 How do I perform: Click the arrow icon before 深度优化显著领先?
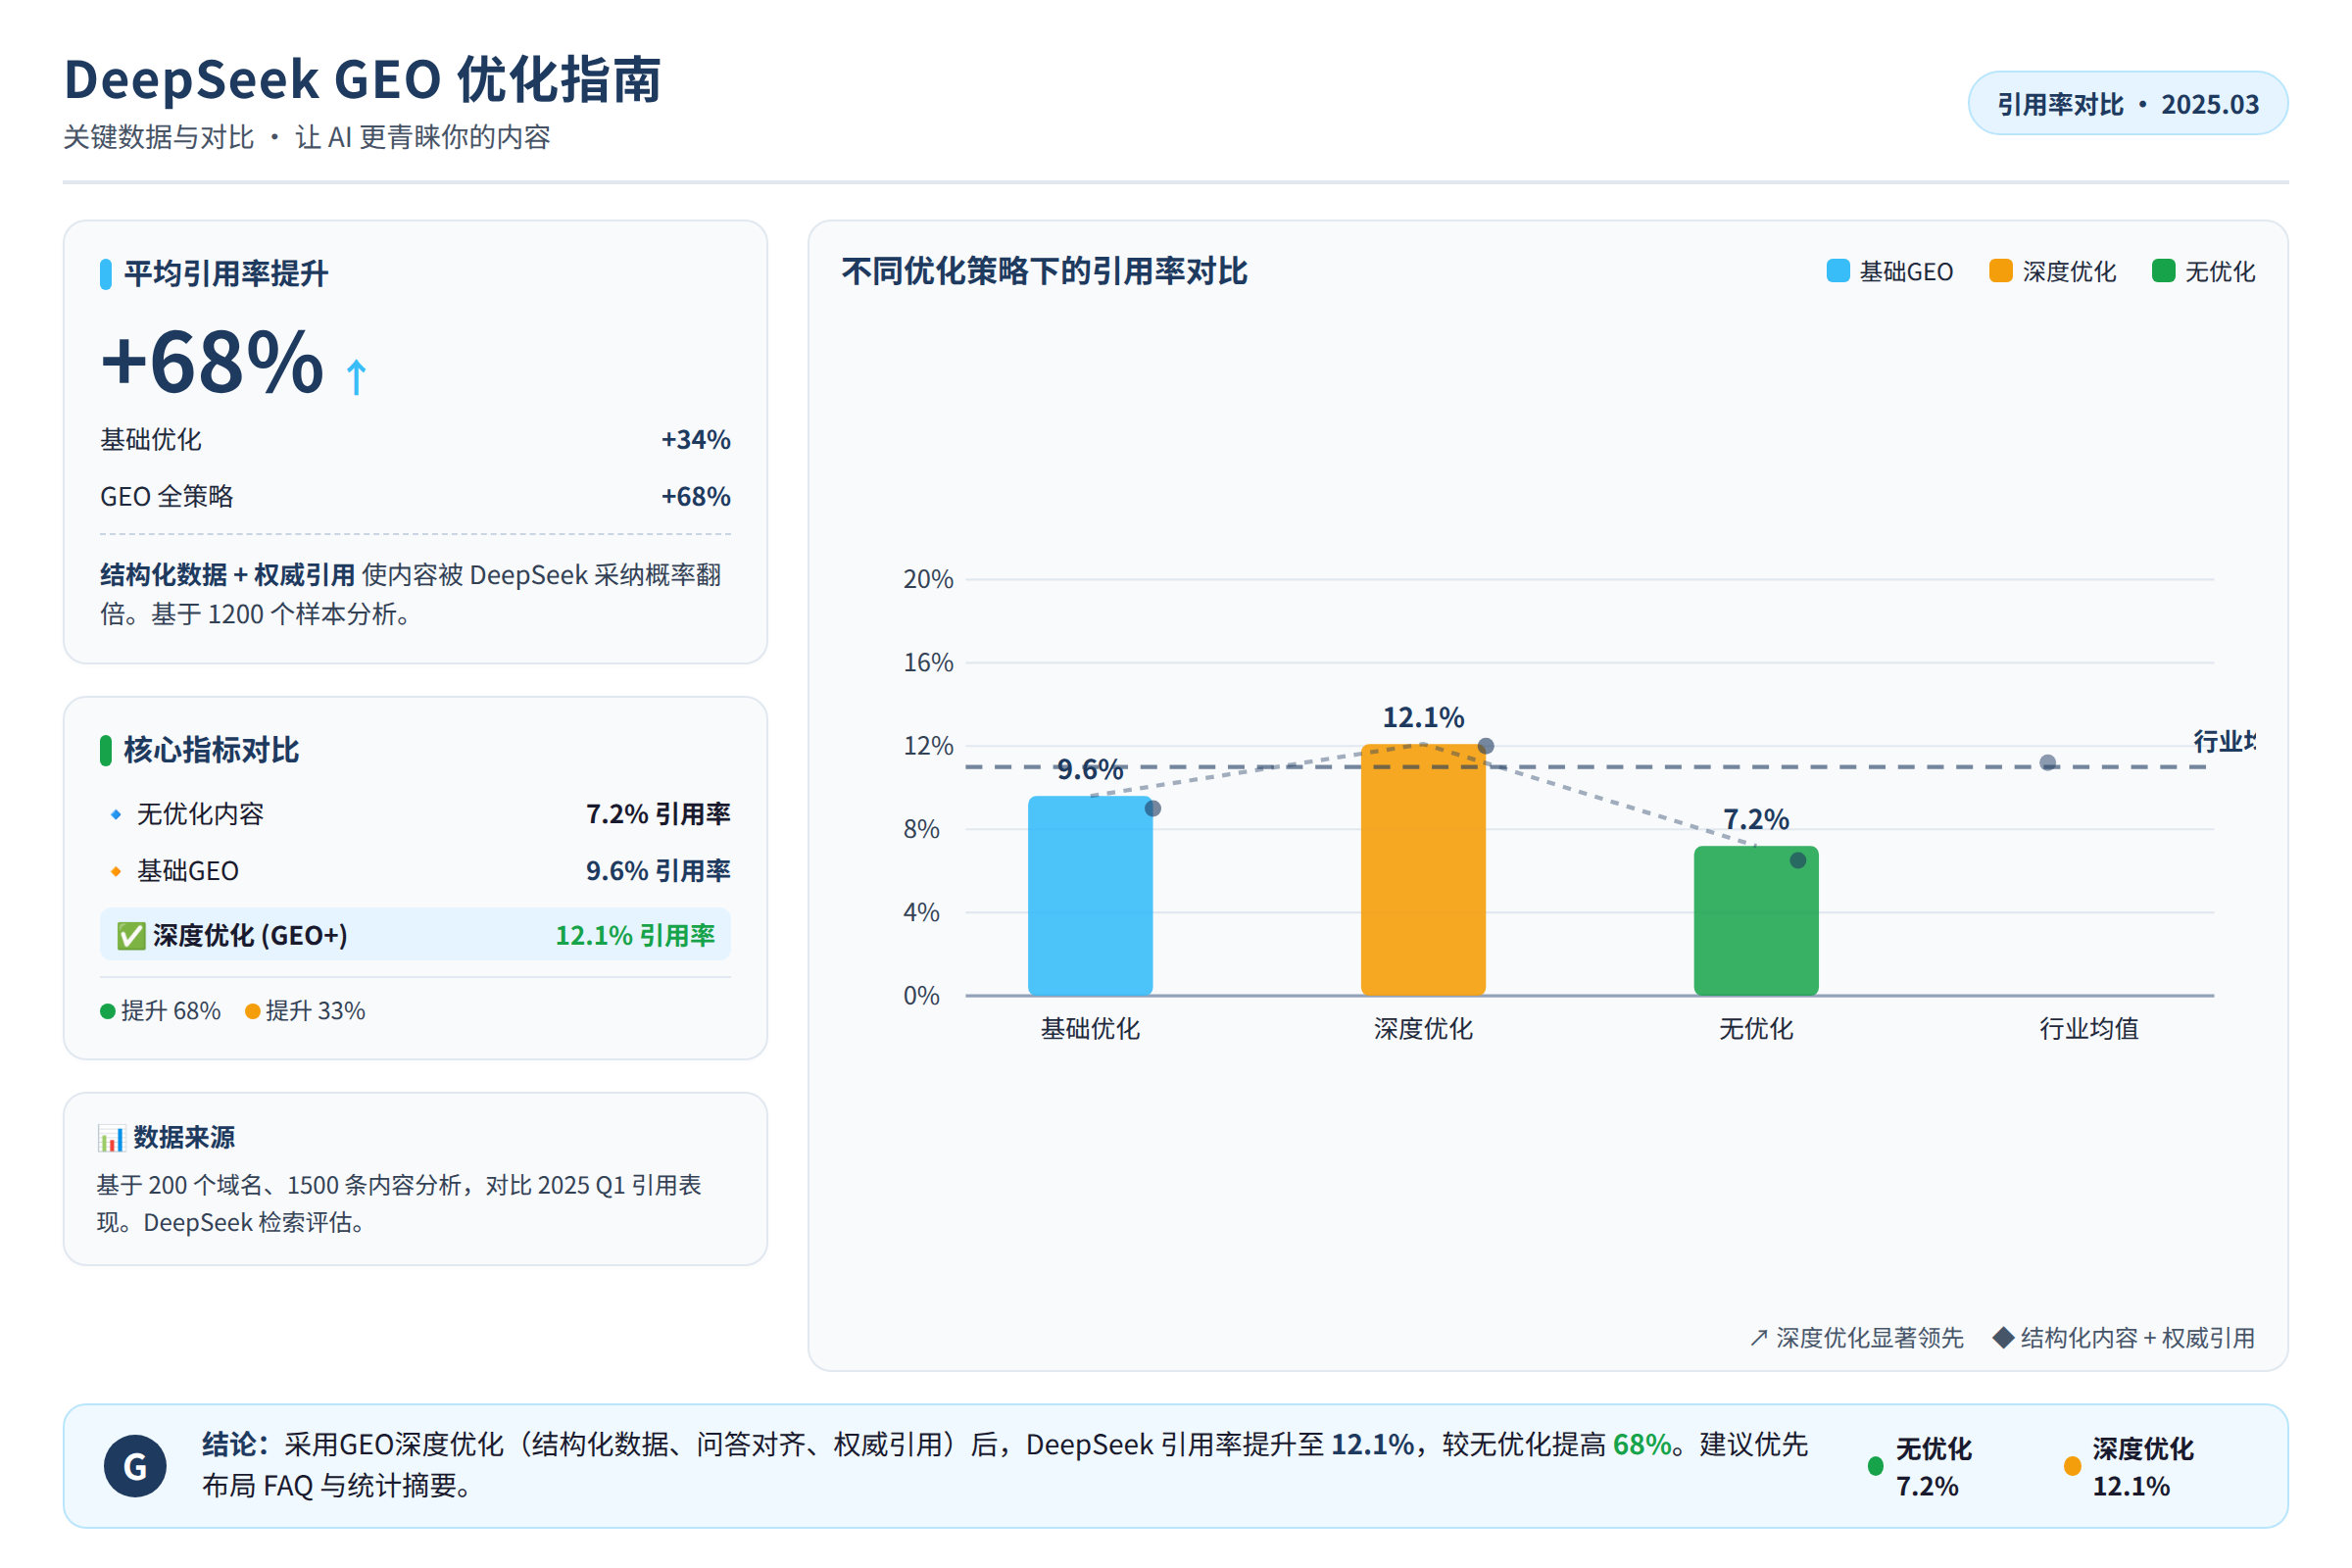coord(1759,1338)
